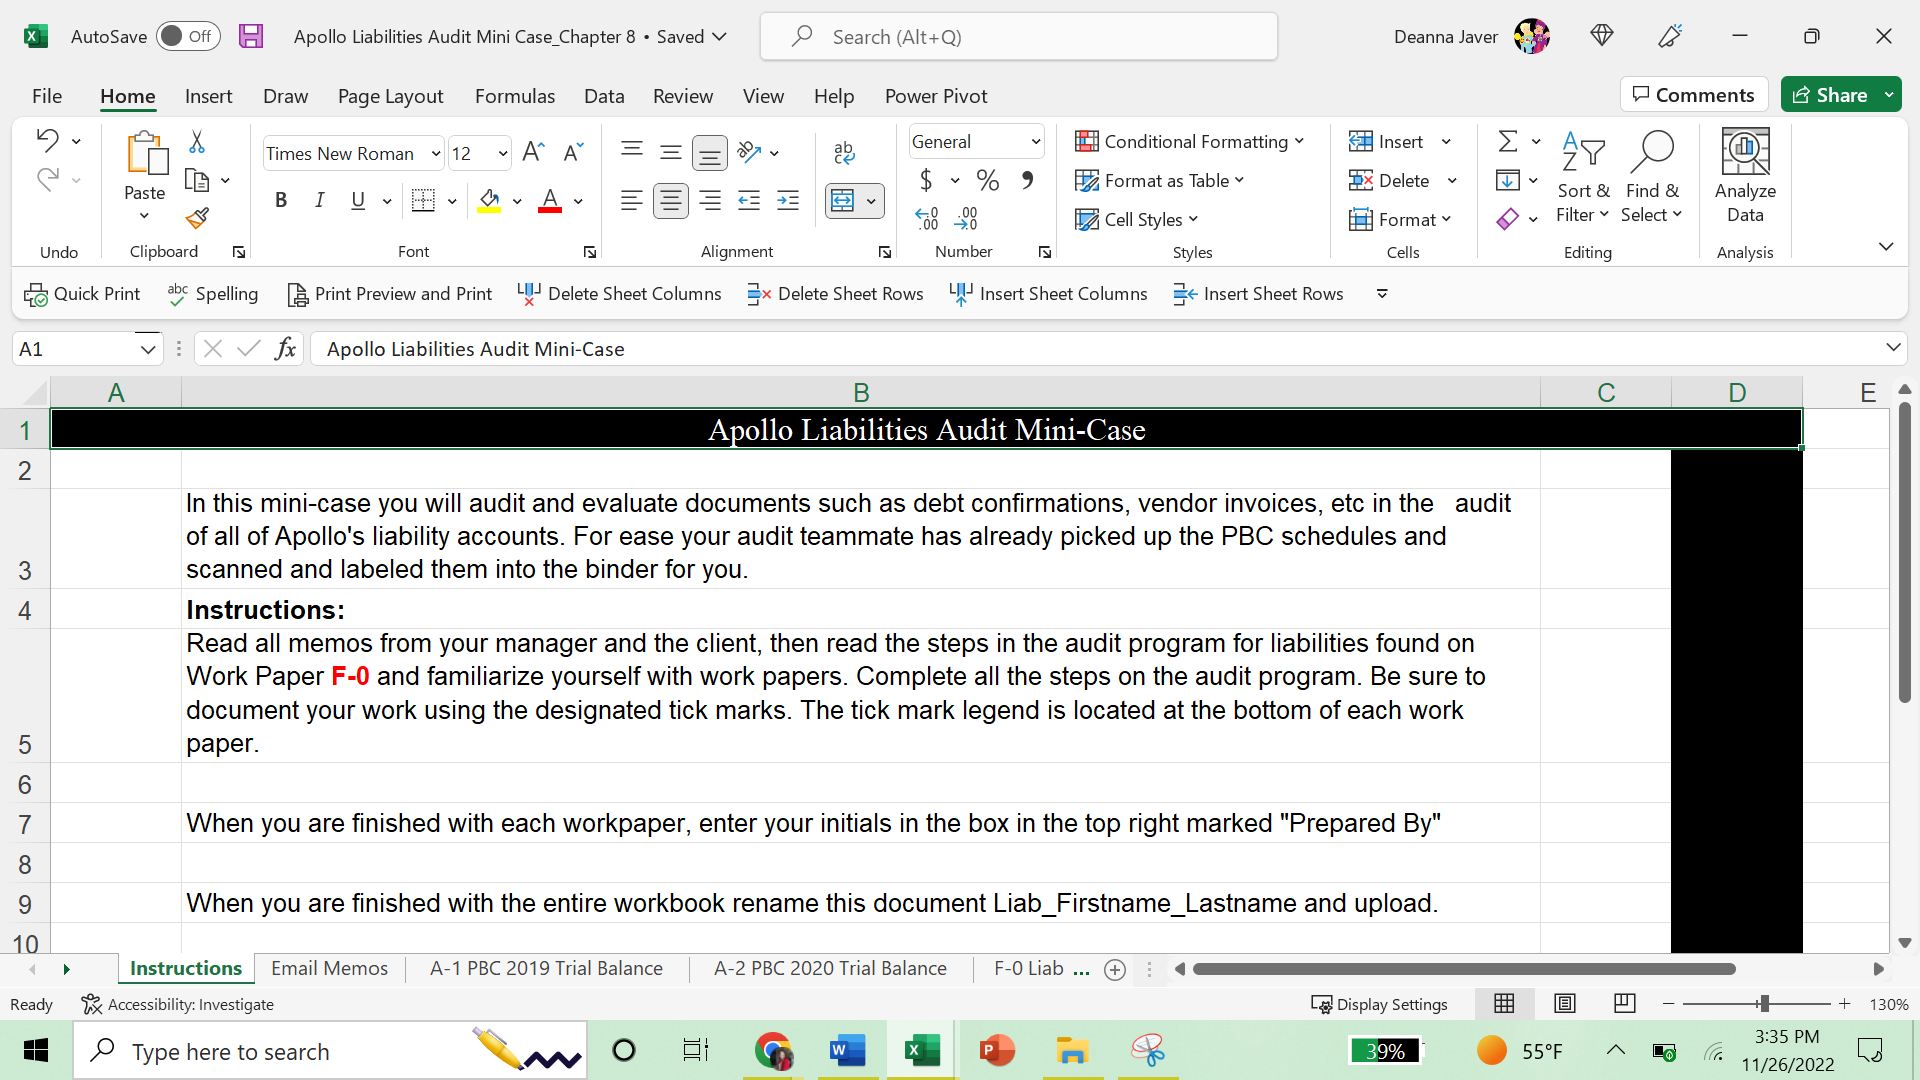Click the Wrap Text icon

844,152
